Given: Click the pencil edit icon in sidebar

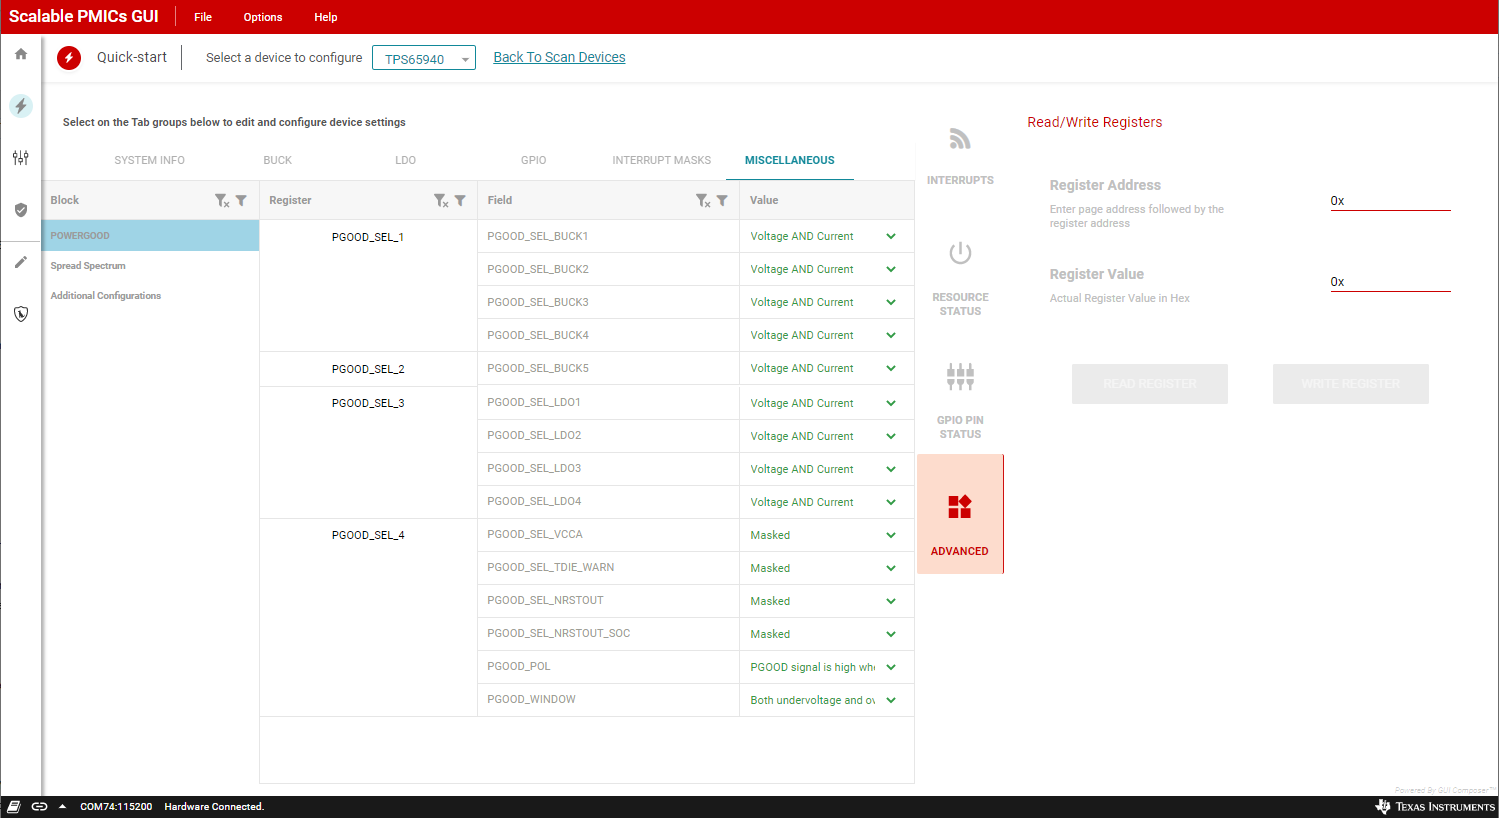Looking at the screenshot, I should tap(21, 262).
